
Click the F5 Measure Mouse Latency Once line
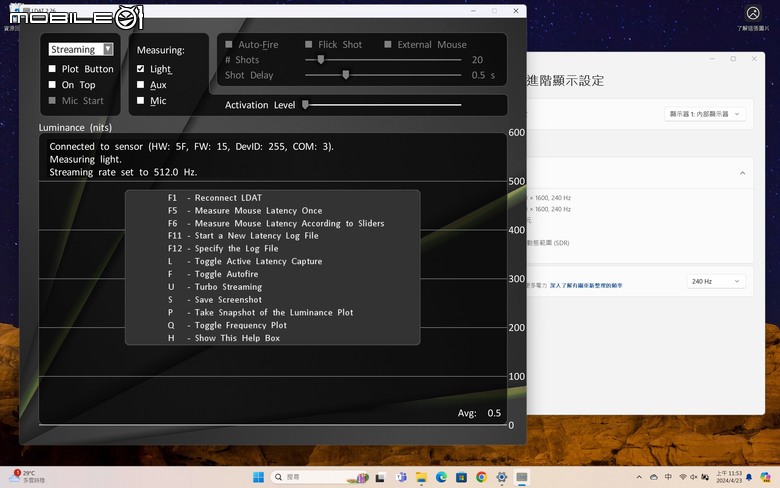245,210
